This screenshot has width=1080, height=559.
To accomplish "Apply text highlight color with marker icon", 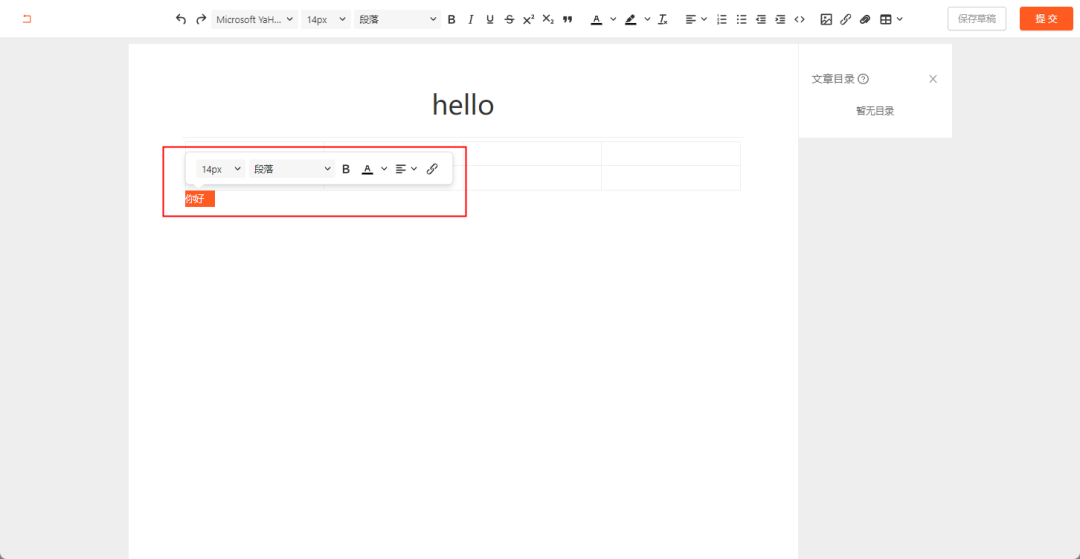I will [x=630, y=19].
